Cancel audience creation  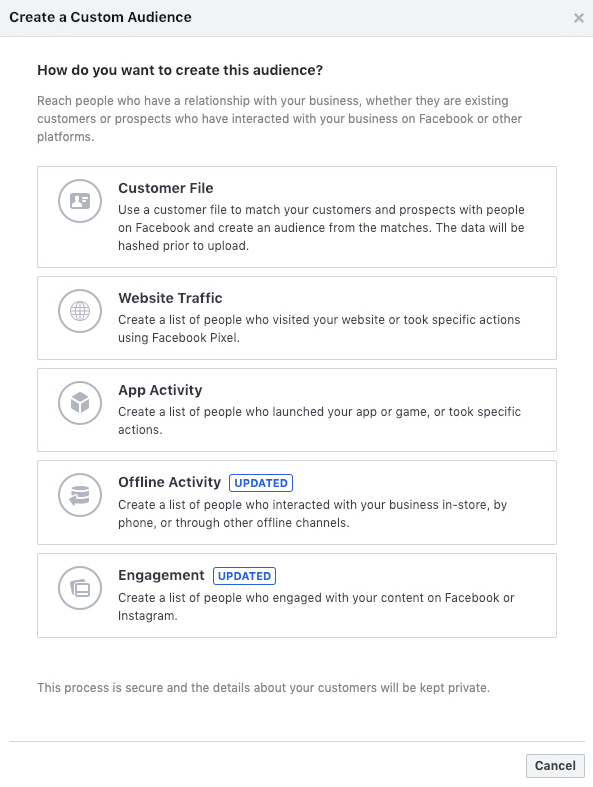555,765
